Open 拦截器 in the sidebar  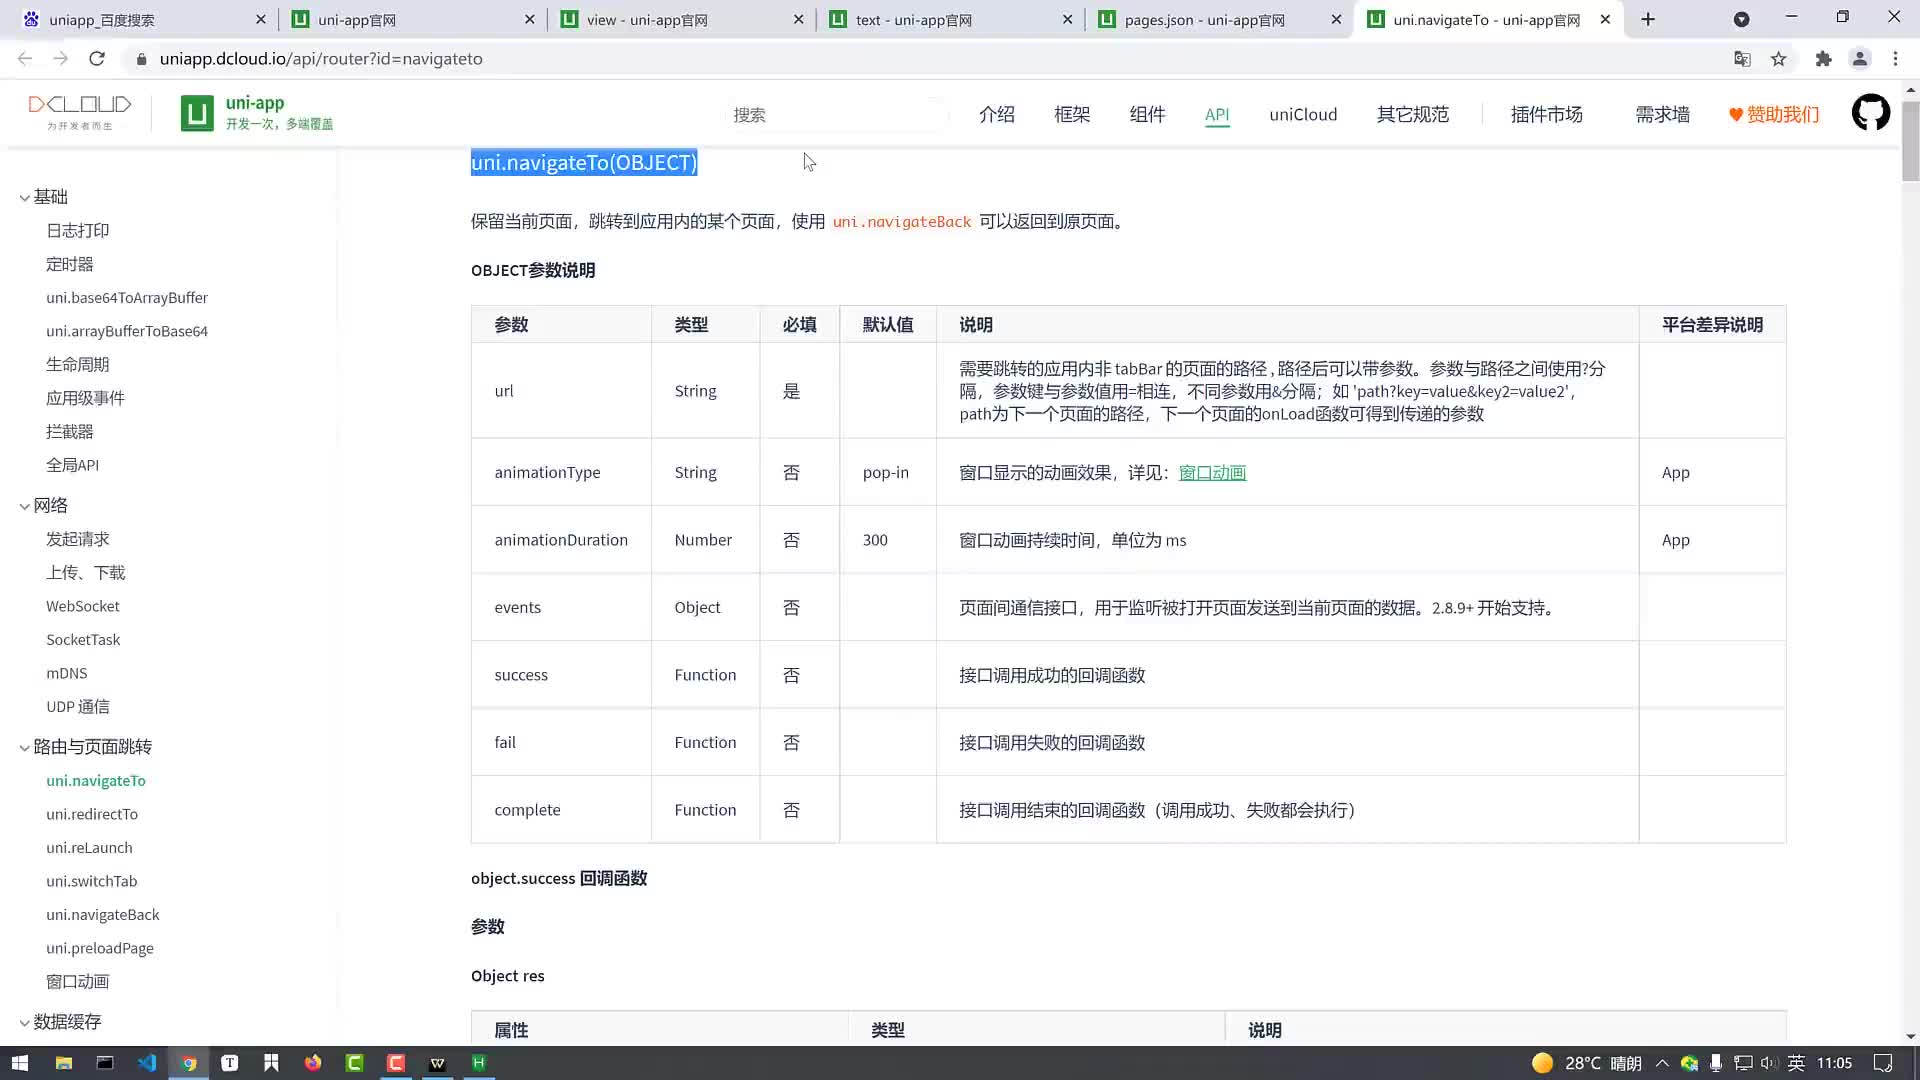pyautogui.click(x=69, y=431)
